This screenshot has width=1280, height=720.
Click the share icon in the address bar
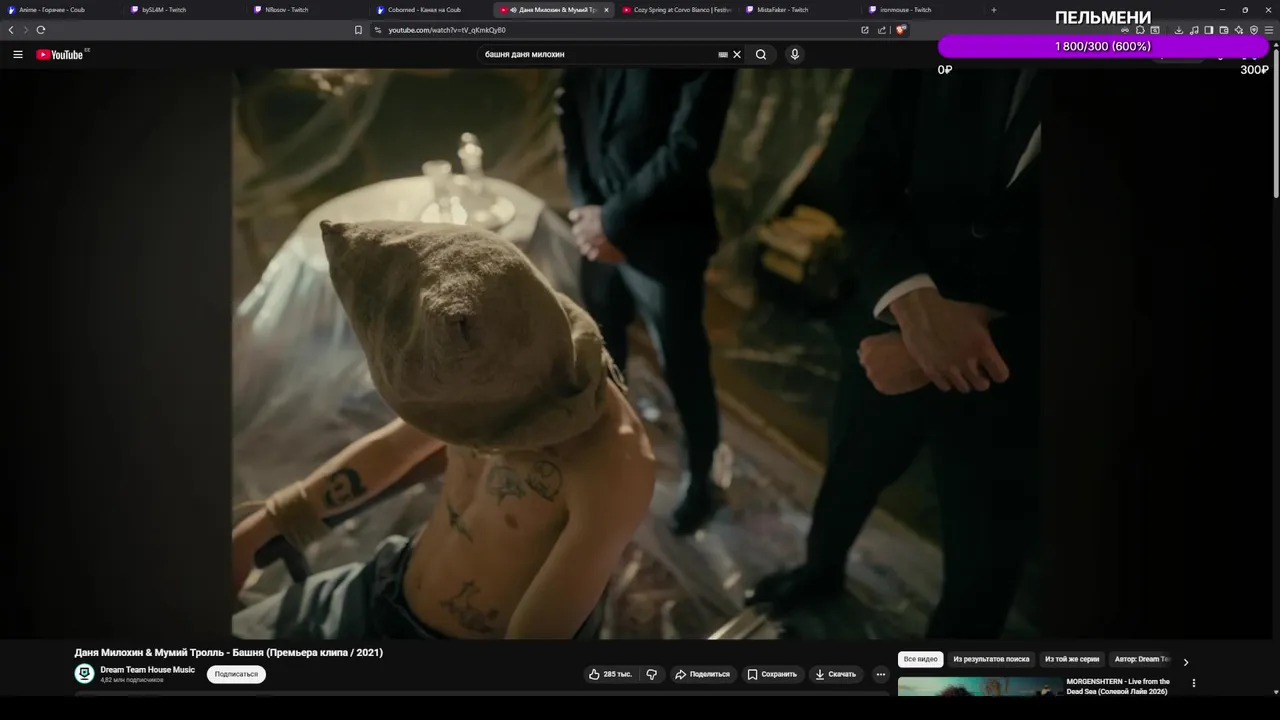[882, 30]
